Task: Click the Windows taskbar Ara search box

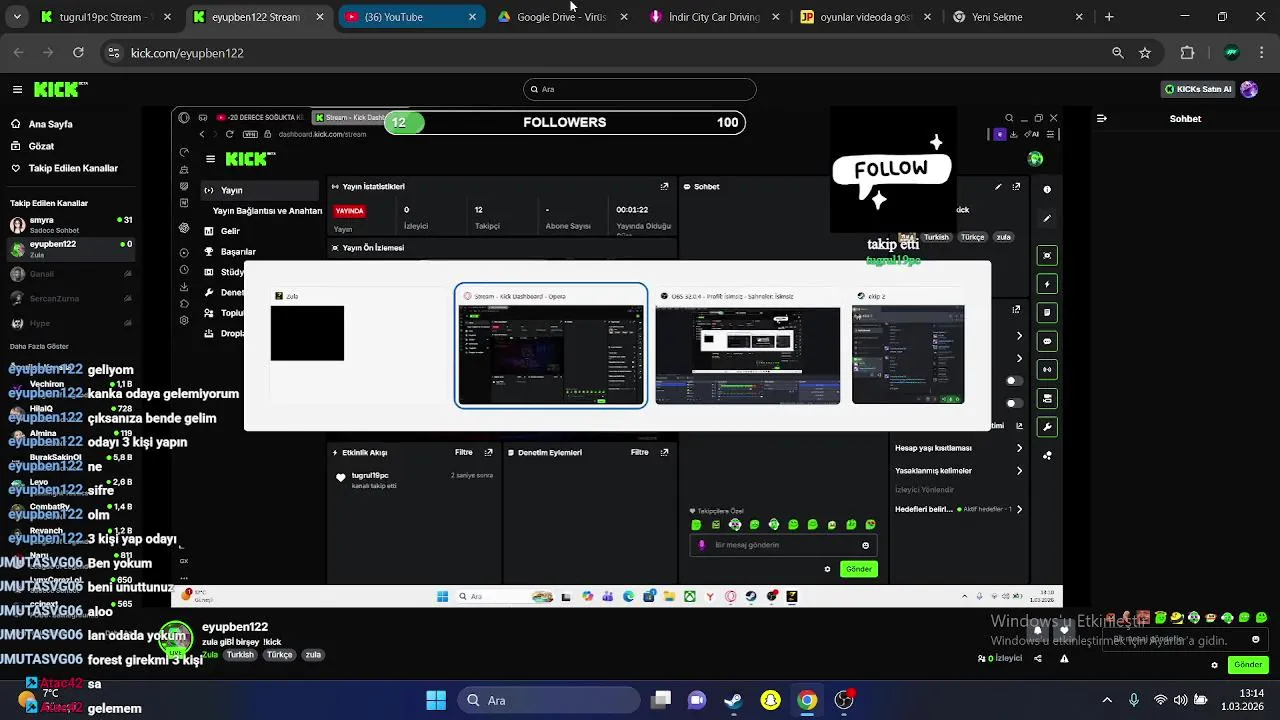Action: pyautogui.click(x=548, y=700)
